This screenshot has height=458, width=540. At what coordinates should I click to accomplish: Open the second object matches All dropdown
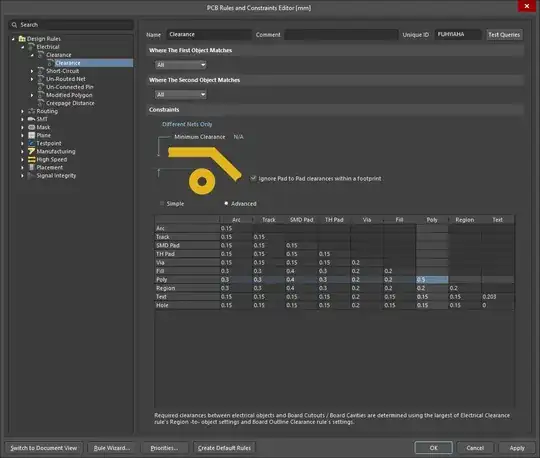tap(181, 94)
